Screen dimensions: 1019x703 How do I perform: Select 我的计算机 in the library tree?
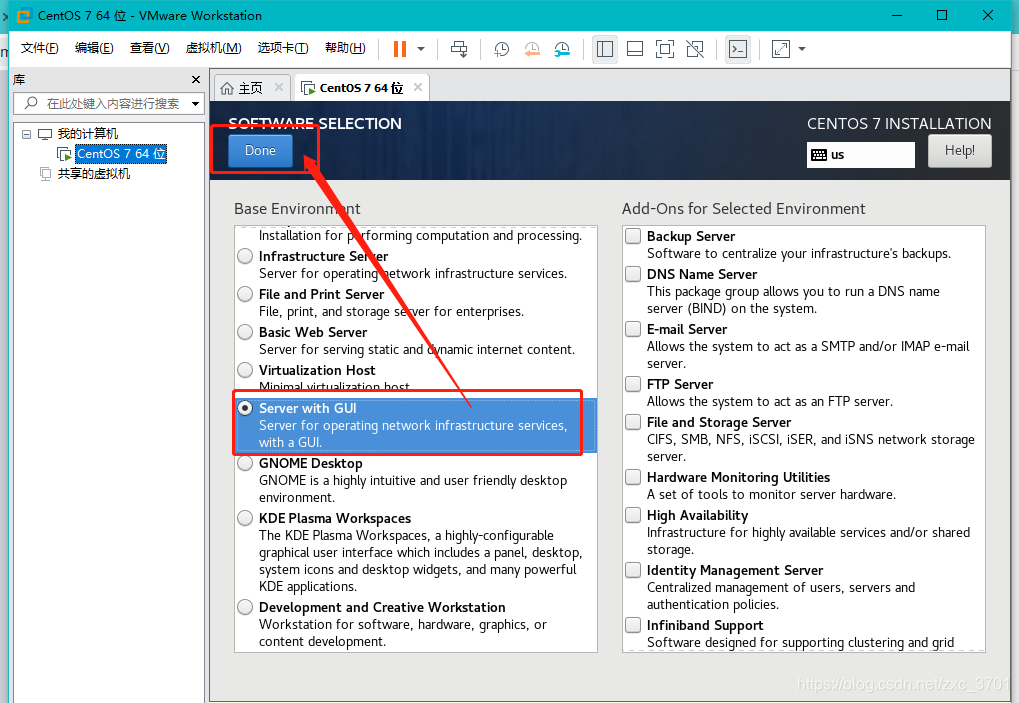[88, 134]
